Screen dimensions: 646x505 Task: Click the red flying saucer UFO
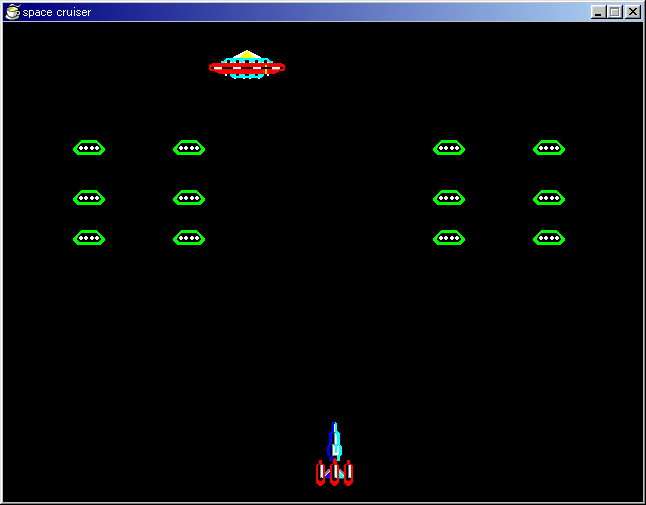tap(247, 66)
